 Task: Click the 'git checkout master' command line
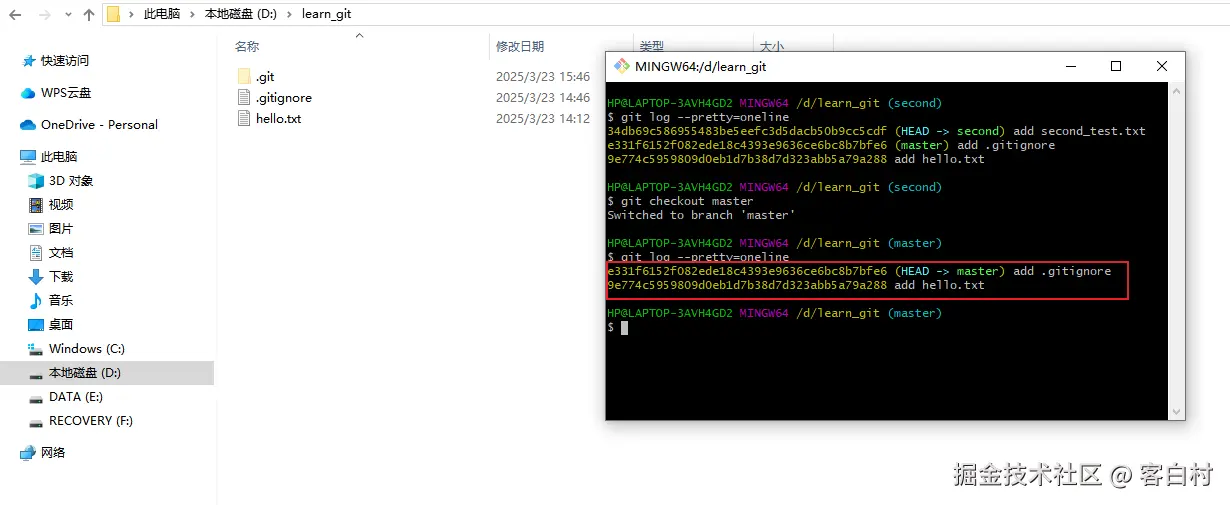pos(680,201)
